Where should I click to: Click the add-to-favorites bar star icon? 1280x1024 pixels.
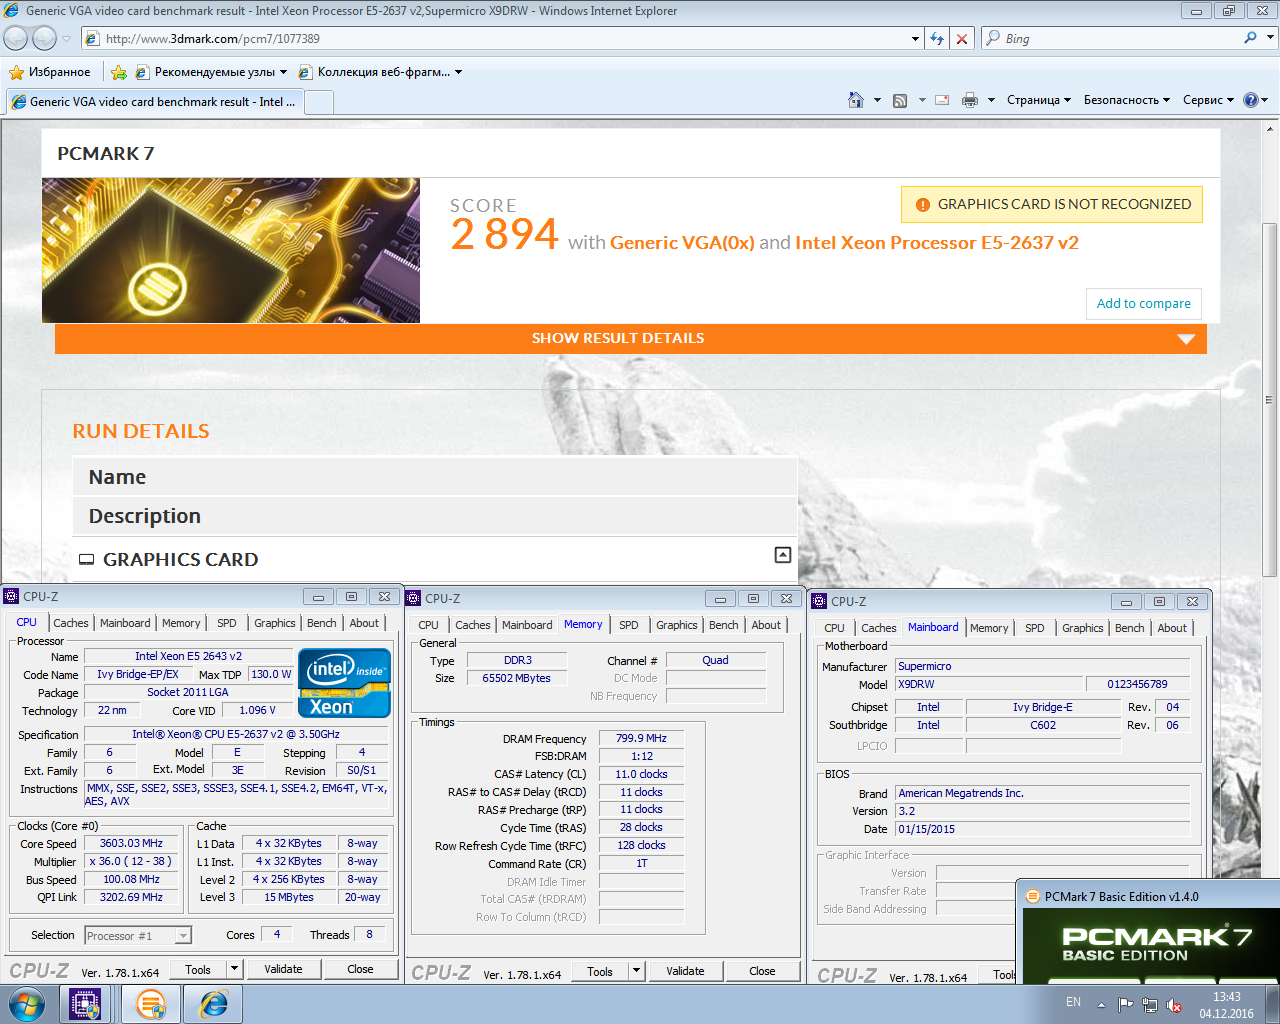tap(119, 72)
